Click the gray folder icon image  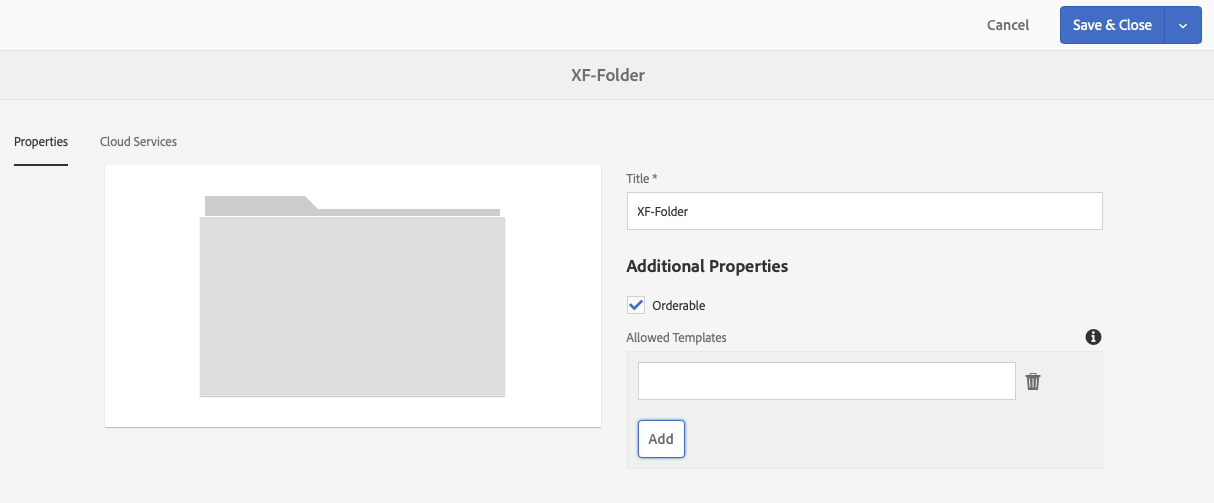[352, 305]
